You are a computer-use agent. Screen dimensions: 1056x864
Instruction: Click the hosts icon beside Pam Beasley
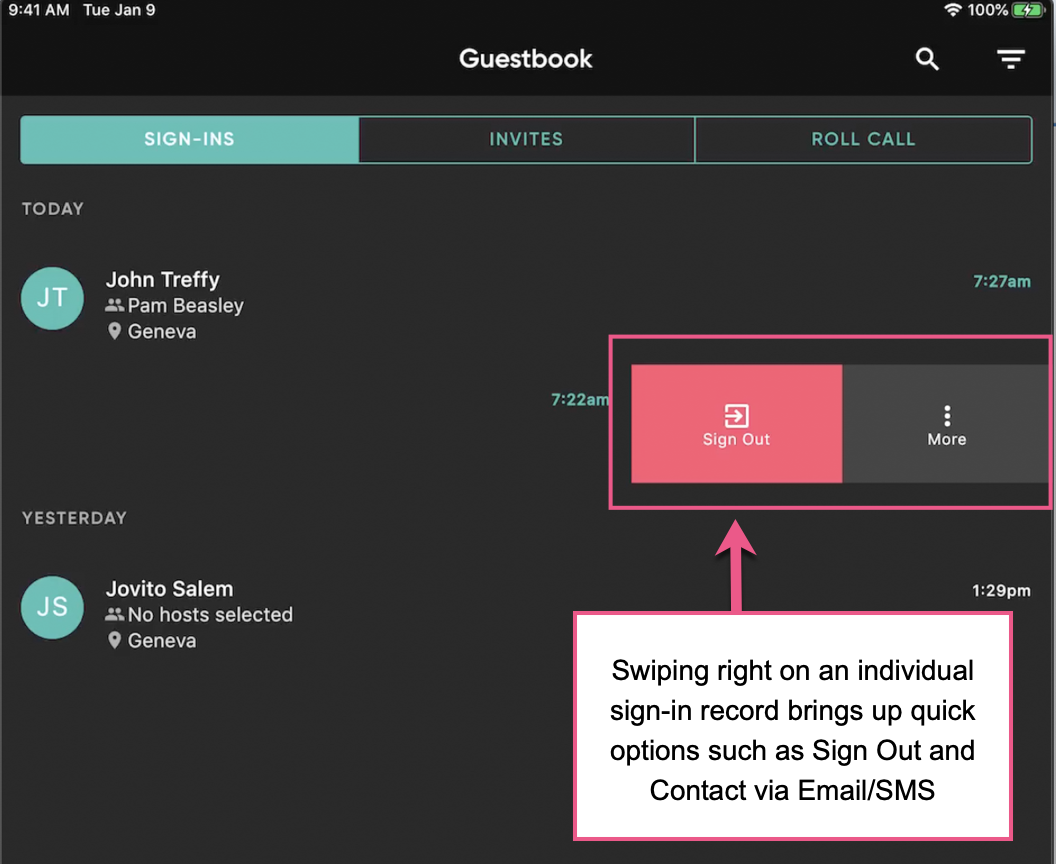115,306
